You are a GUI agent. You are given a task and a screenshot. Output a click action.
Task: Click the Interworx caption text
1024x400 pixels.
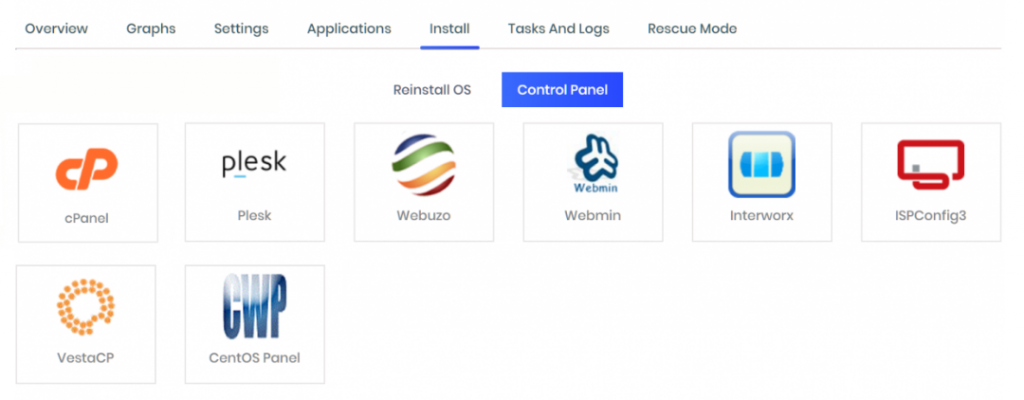pyautogui.click(x=761, y=215)
